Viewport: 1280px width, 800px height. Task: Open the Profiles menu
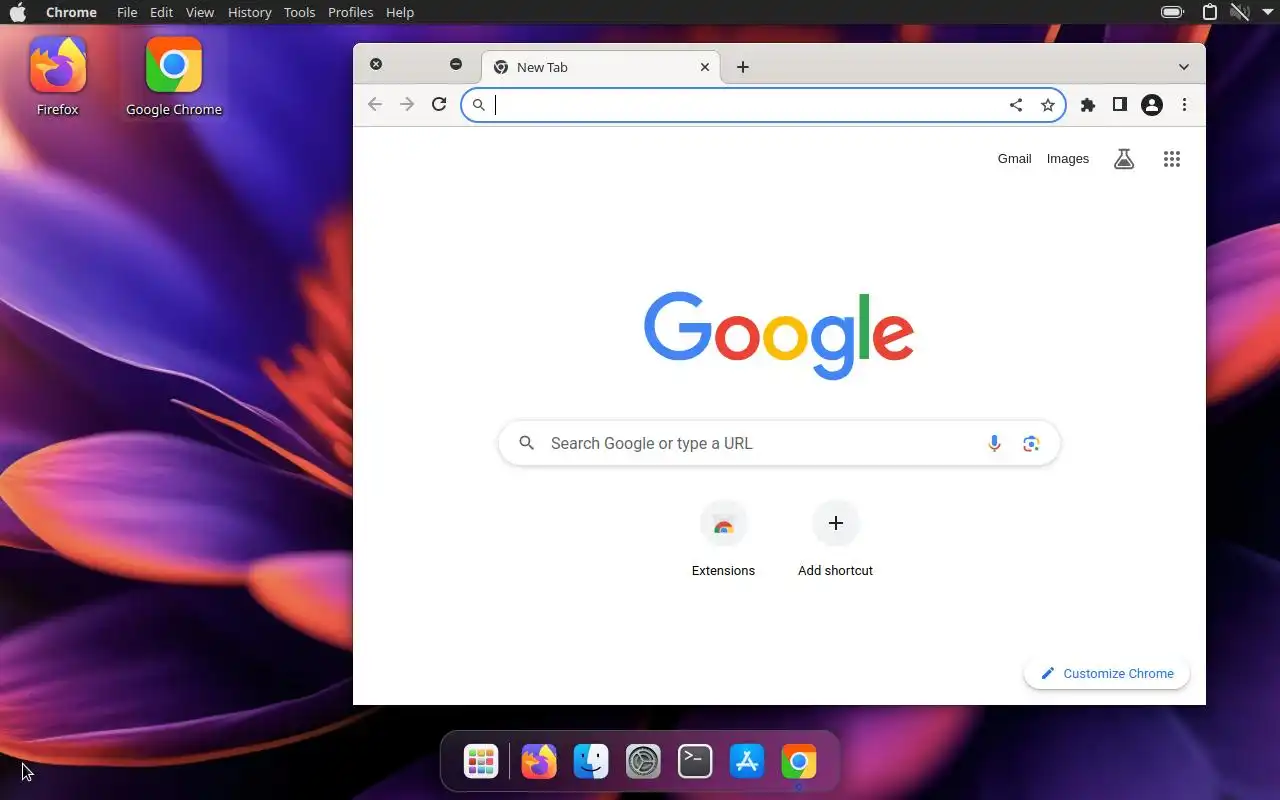(350, 12)
